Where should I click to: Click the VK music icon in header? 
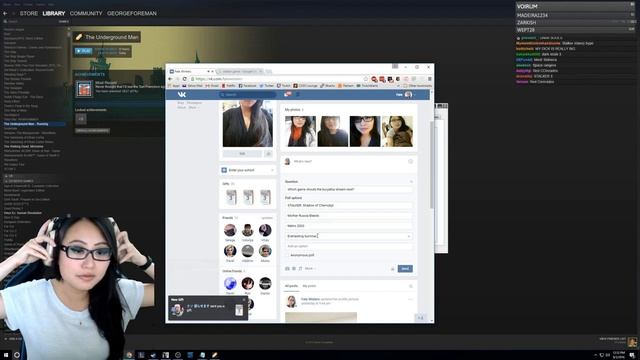(x=298, y=94)
